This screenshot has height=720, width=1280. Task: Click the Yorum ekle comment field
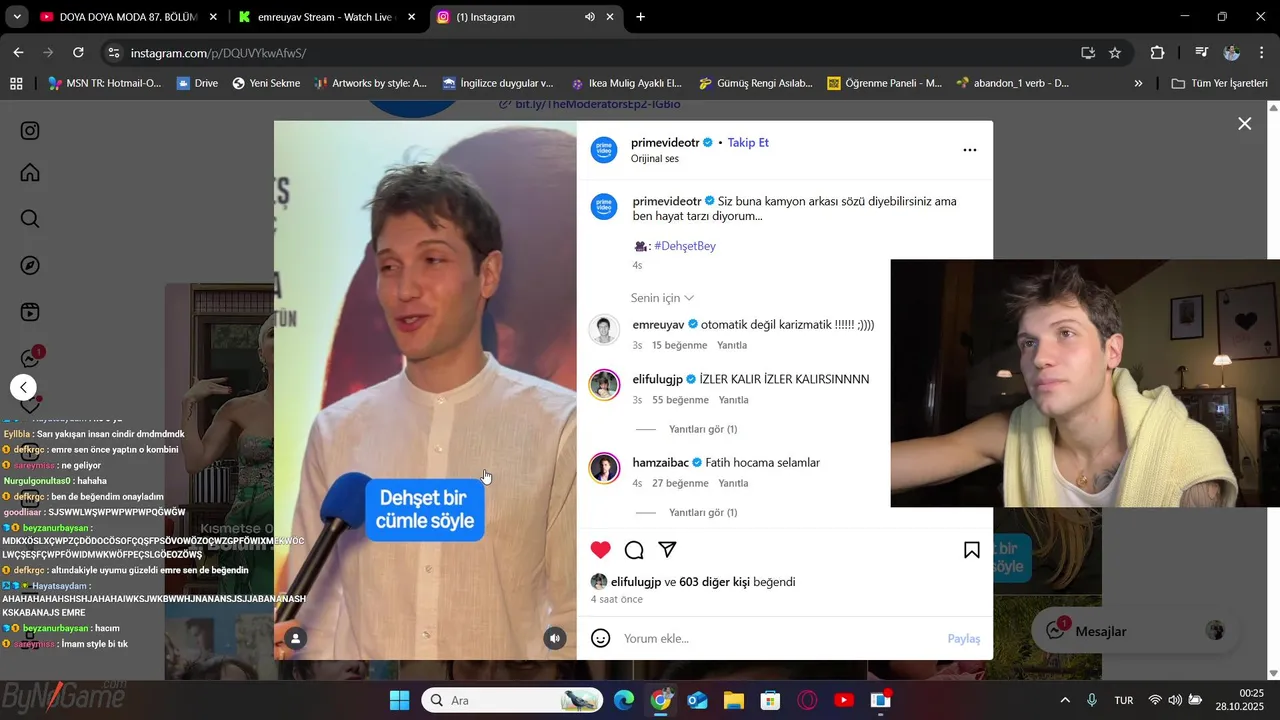tap(780, 638)
